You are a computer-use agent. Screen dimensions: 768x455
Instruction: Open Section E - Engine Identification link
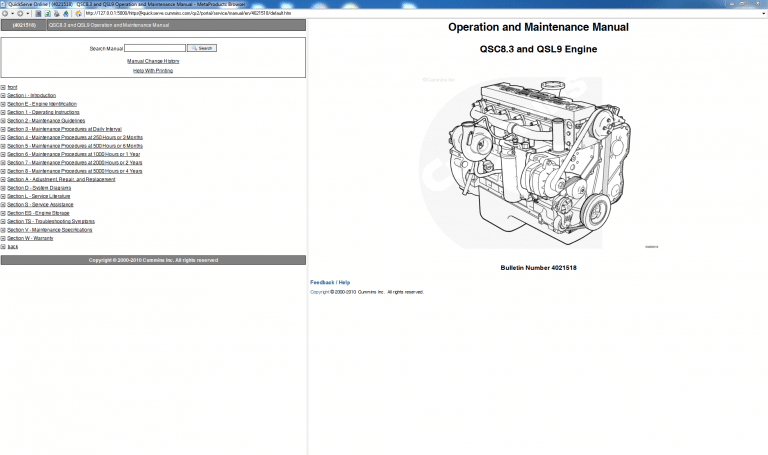tap(42, 104)
